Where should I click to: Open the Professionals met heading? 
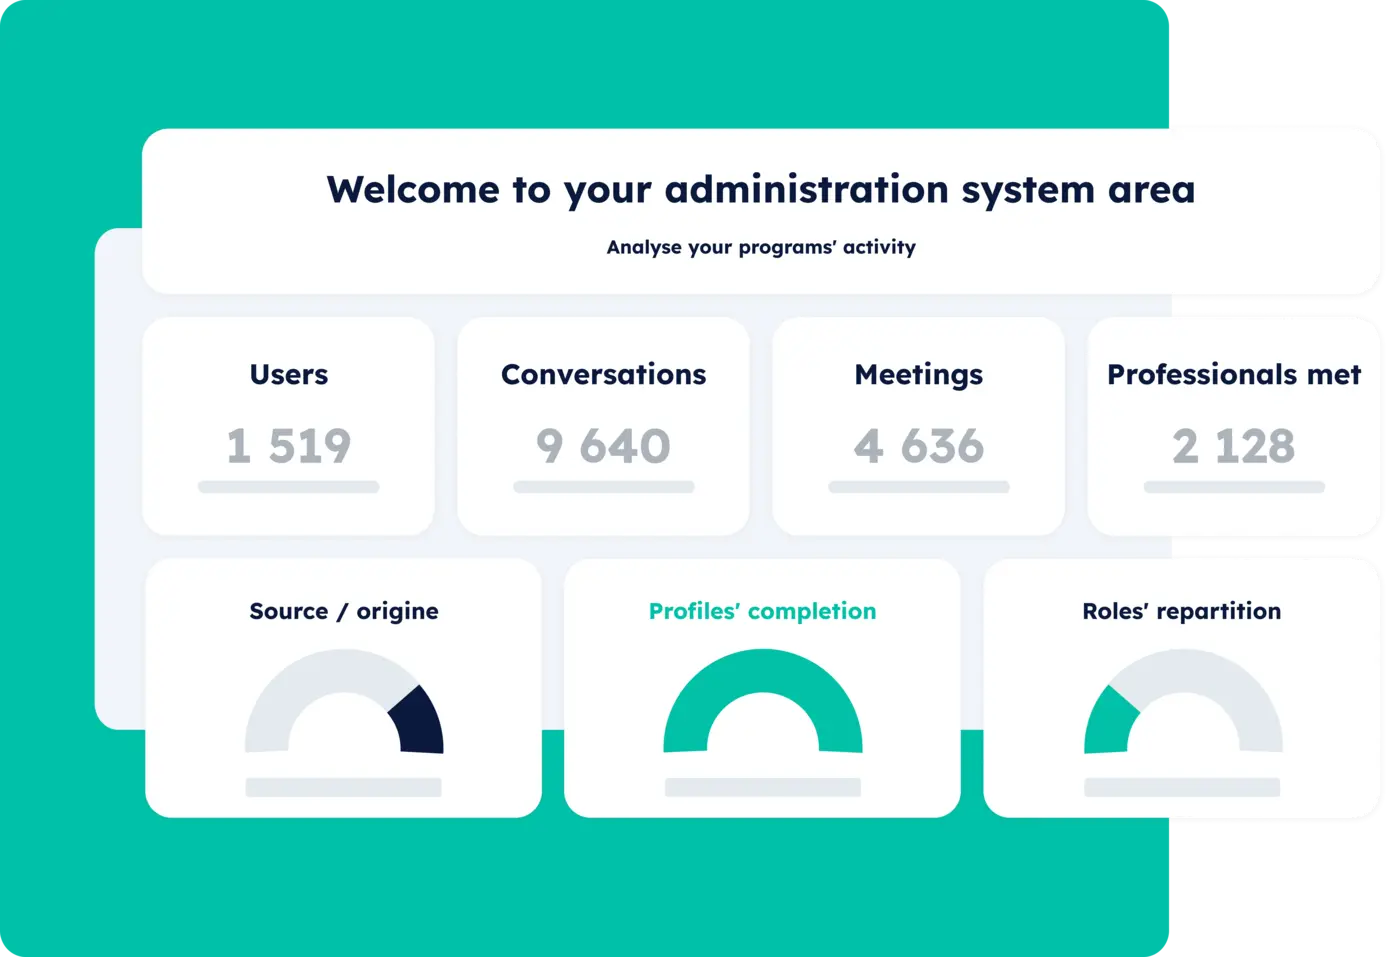click(x=1233, y=374)
